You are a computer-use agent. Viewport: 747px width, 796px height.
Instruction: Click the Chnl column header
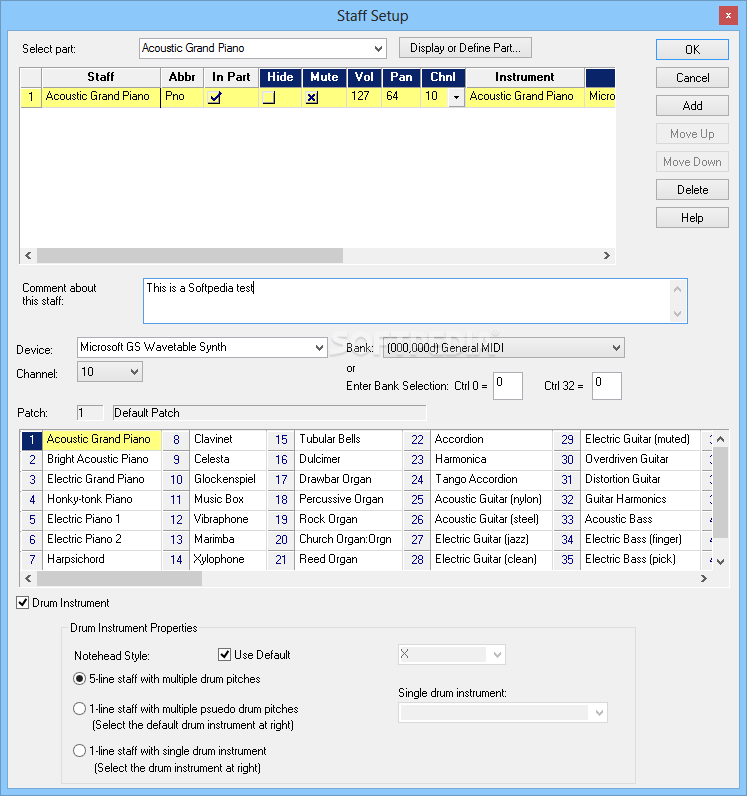click(443, 77)
